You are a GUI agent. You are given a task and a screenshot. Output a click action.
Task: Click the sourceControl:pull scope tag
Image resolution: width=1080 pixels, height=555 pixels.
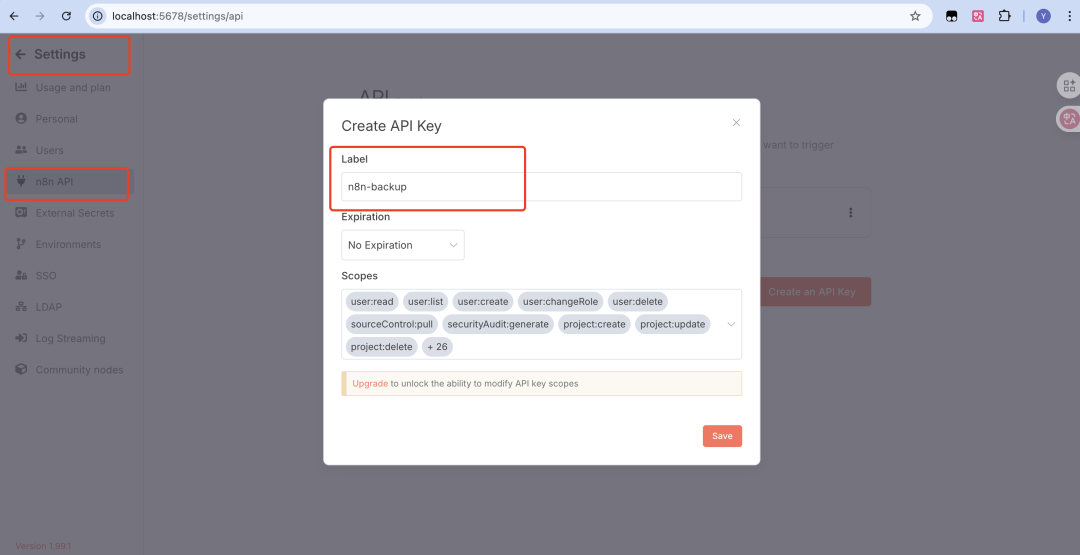tap(391, 324)
